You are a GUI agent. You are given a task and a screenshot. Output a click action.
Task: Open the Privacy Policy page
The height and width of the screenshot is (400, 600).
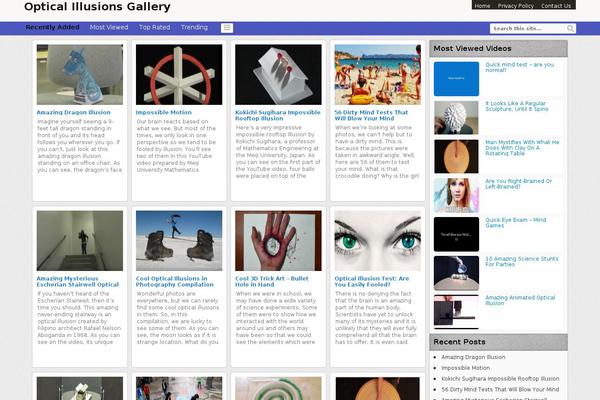[x=515, y=6]
